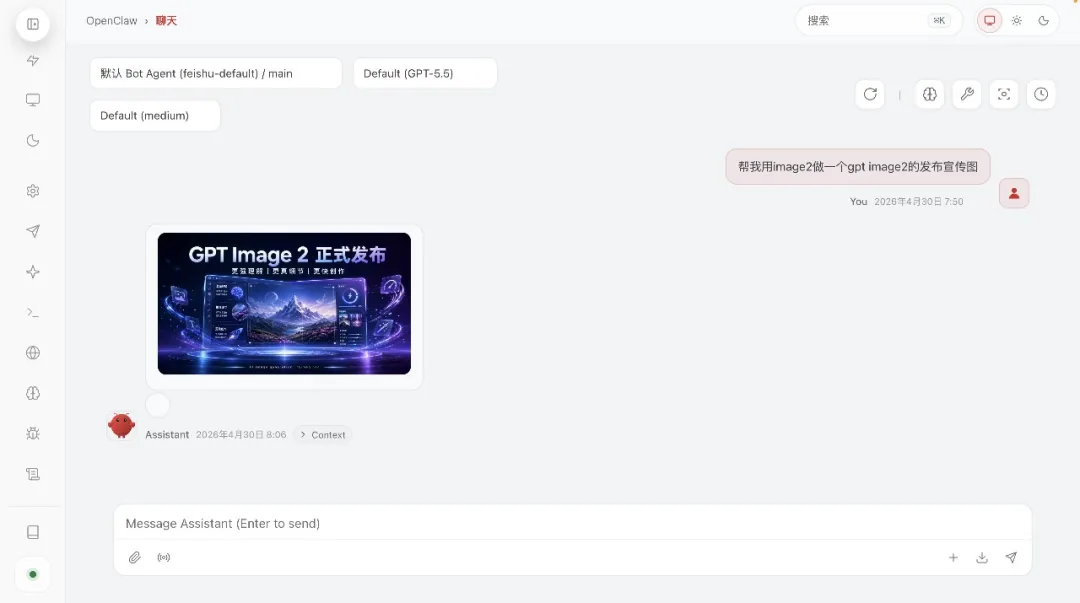
Task: Open the terminal prompt sidebar icon
Action: coord(32,312)
